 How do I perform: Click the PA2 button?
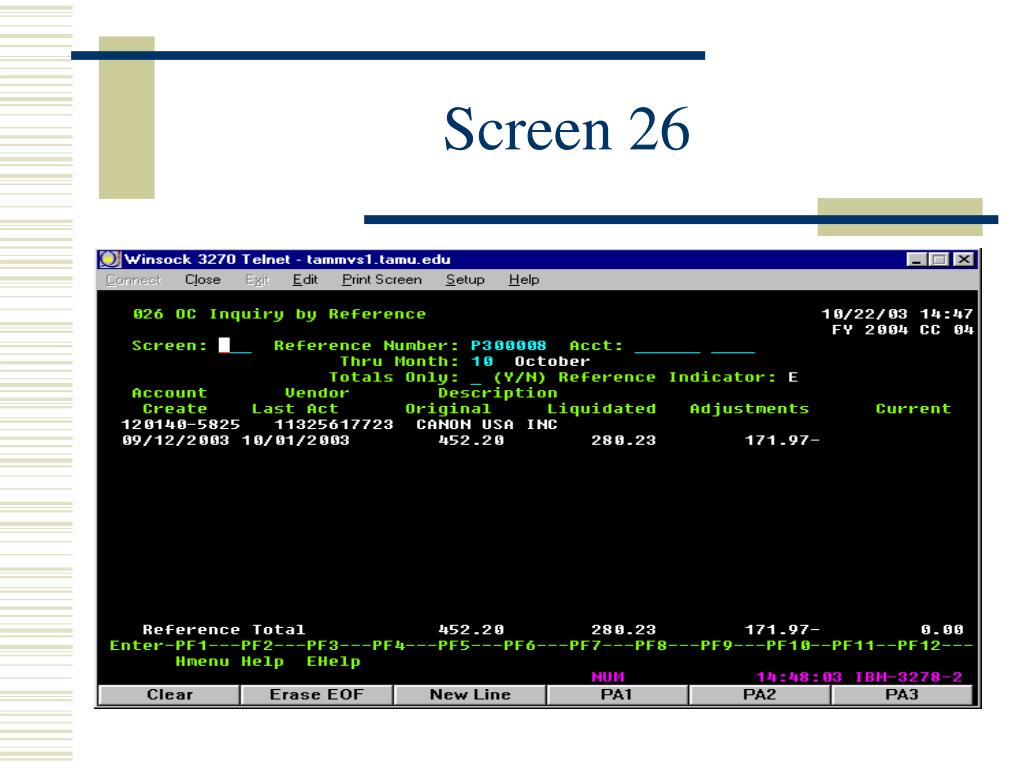click(x=759, y=695)
